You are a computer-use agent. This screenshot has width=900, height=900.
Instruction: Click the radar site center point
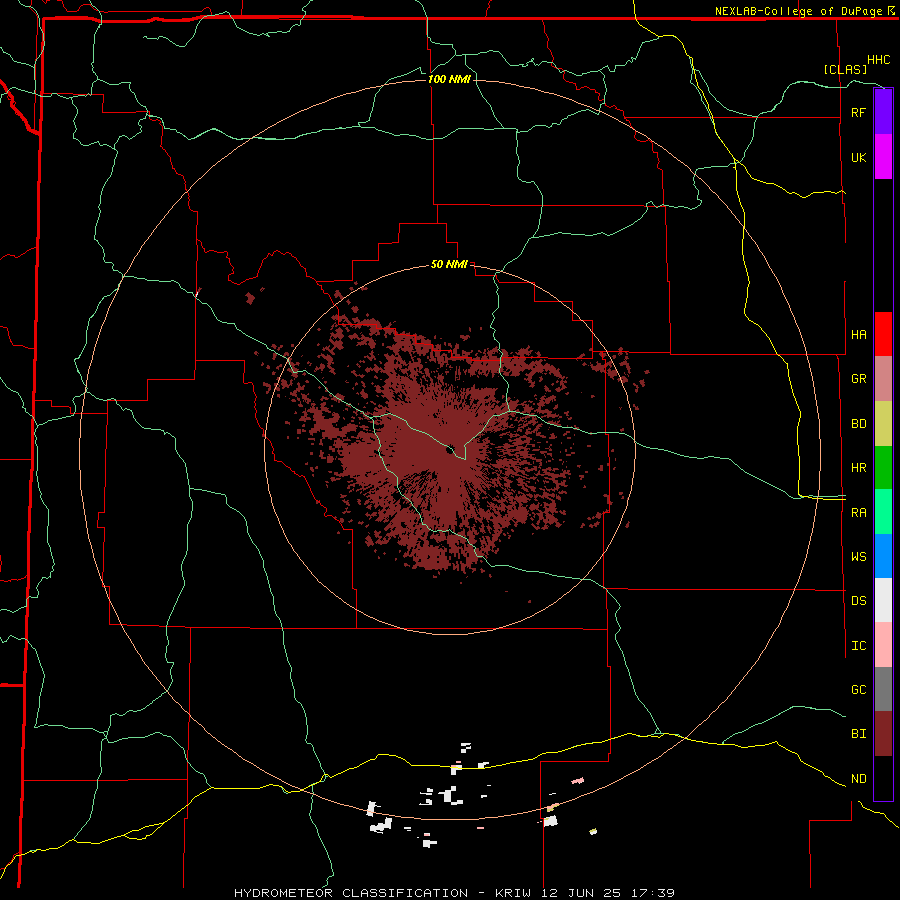click(x=450, y=449)
